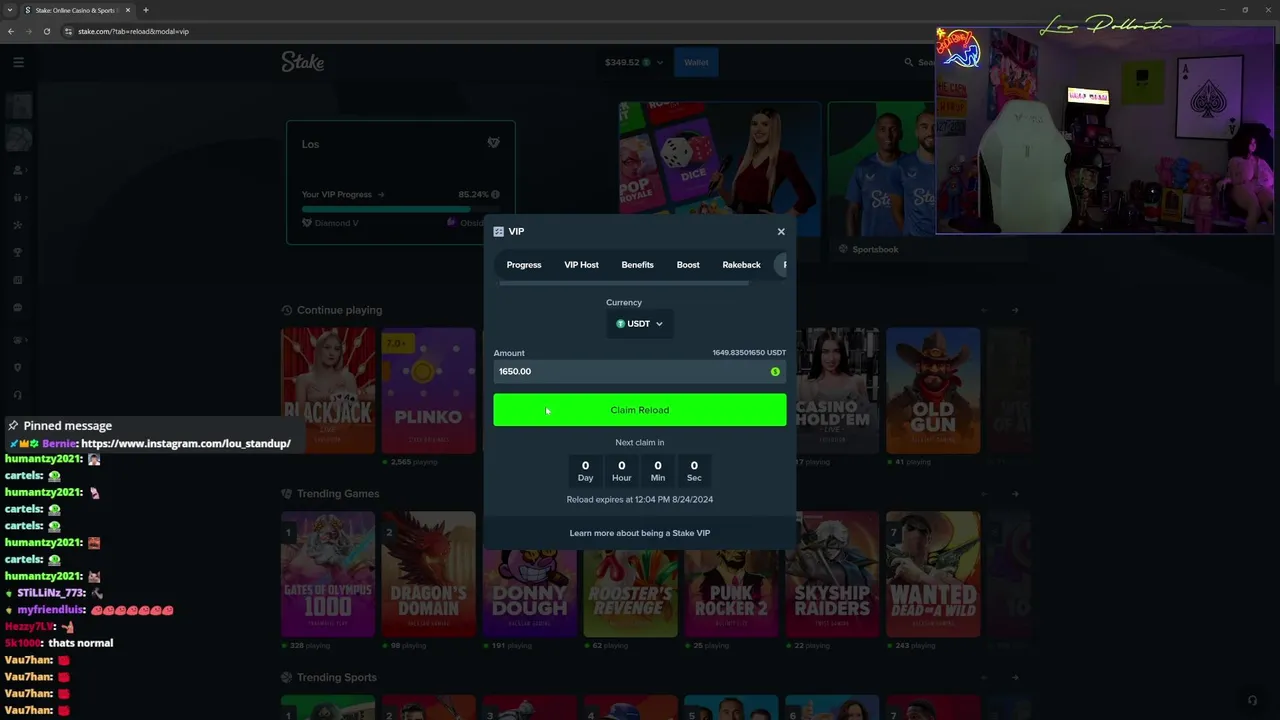Click the browser back arrow
Image resolution: width=1280 pixels, height=720 pixels.
[x=11, y=31]
